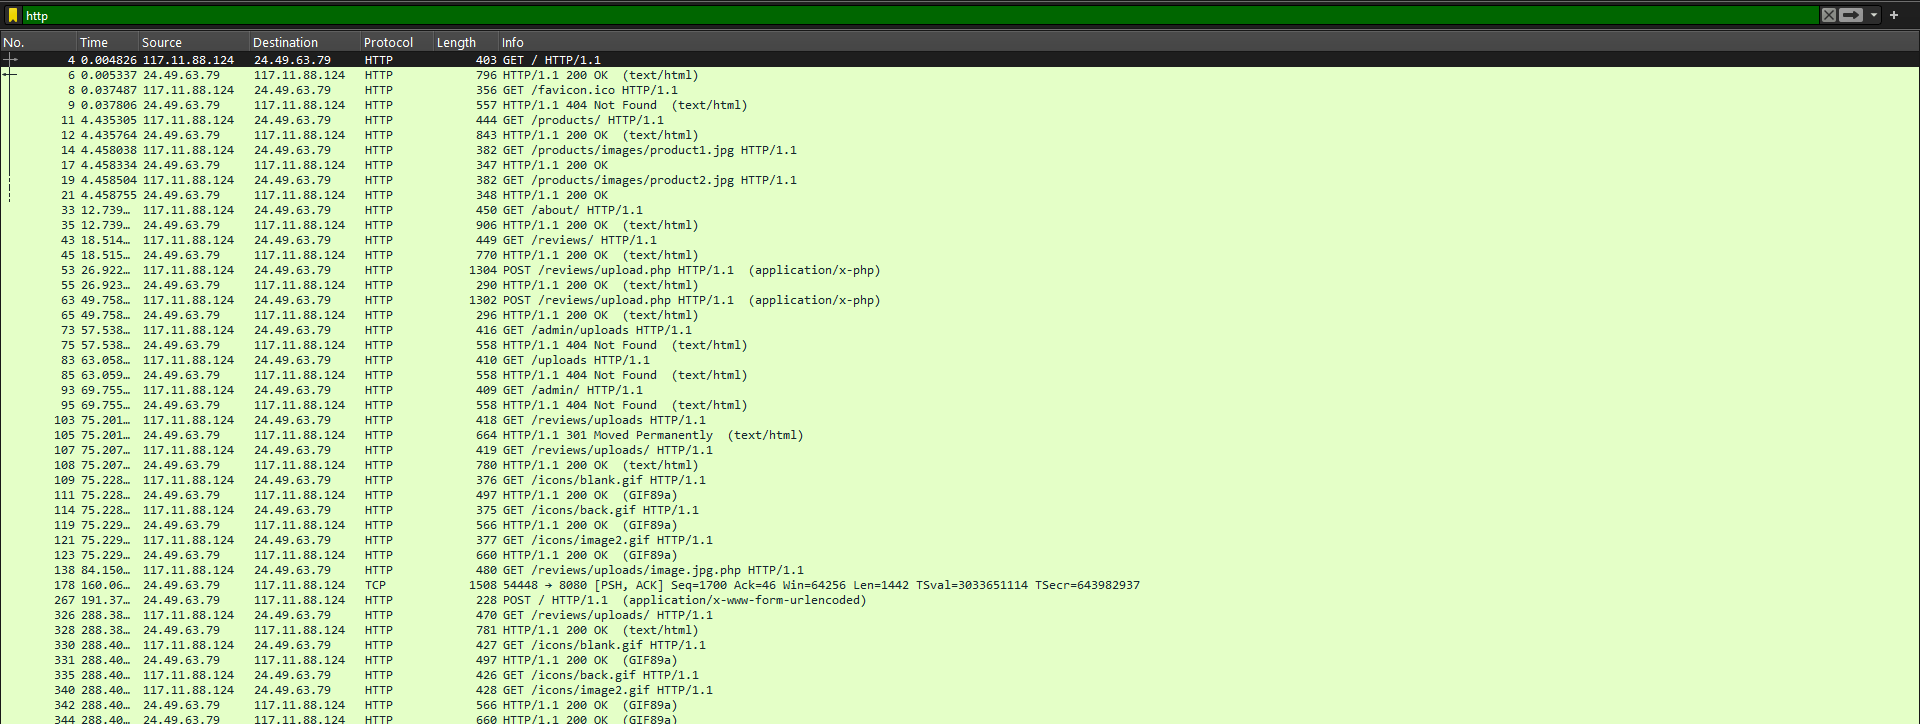Sort packets by Destination column
The width and height of the screenshot is (1920, 724).
pos(305,42)
